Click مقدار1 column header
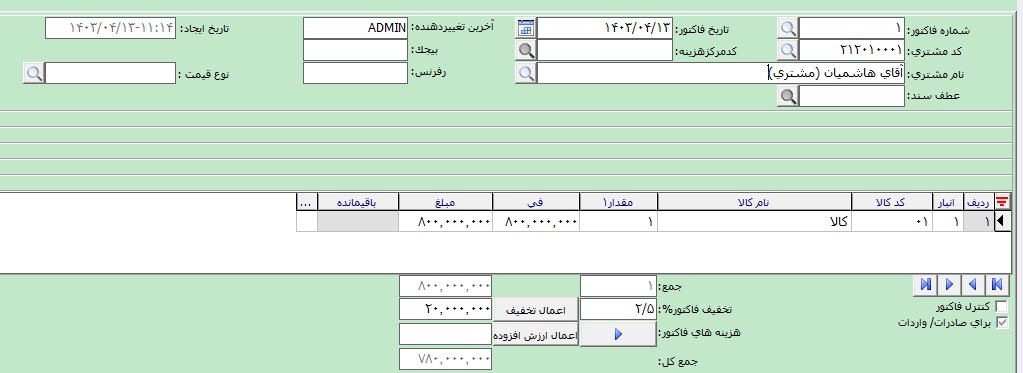The height and width of the screenshot is (373, 1023). point(618,203)
